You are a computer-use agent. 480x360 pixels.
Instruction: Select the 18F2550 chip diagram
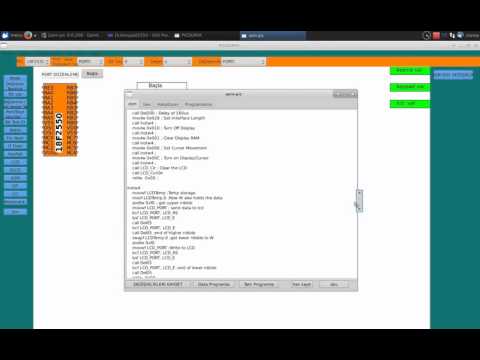point(60,120)
